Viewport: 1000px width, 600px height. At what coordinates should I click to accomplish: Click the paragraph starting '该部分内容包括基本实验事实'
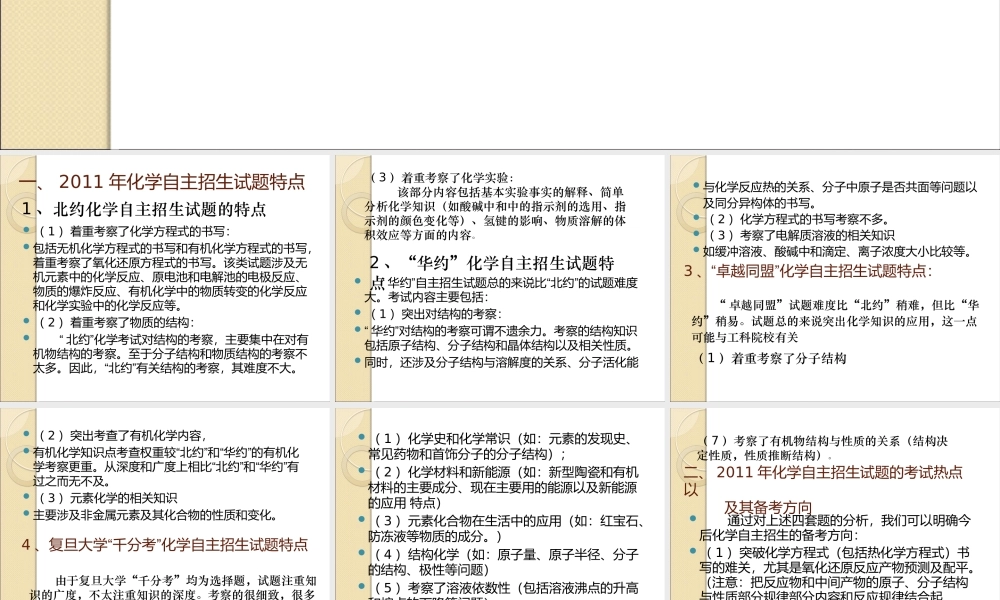pos(495,213)
